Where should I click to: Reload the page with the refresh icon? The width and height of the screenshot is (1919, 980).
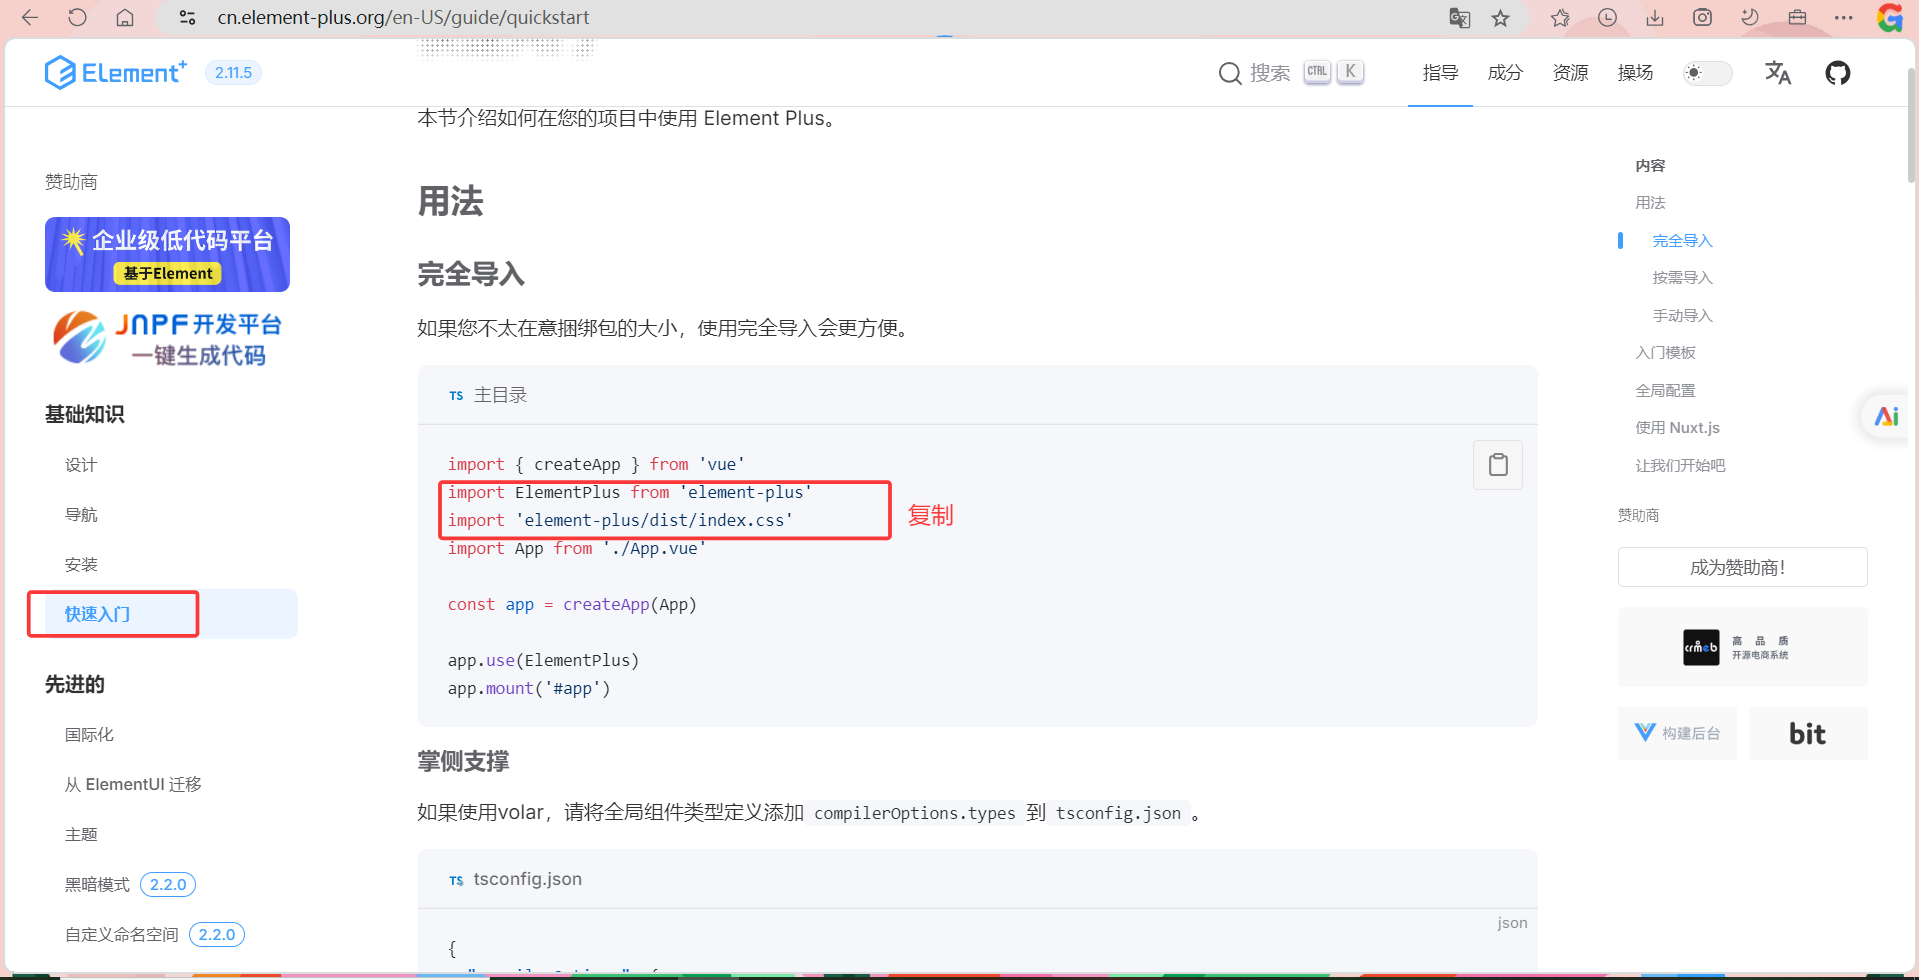click(77, 17)
